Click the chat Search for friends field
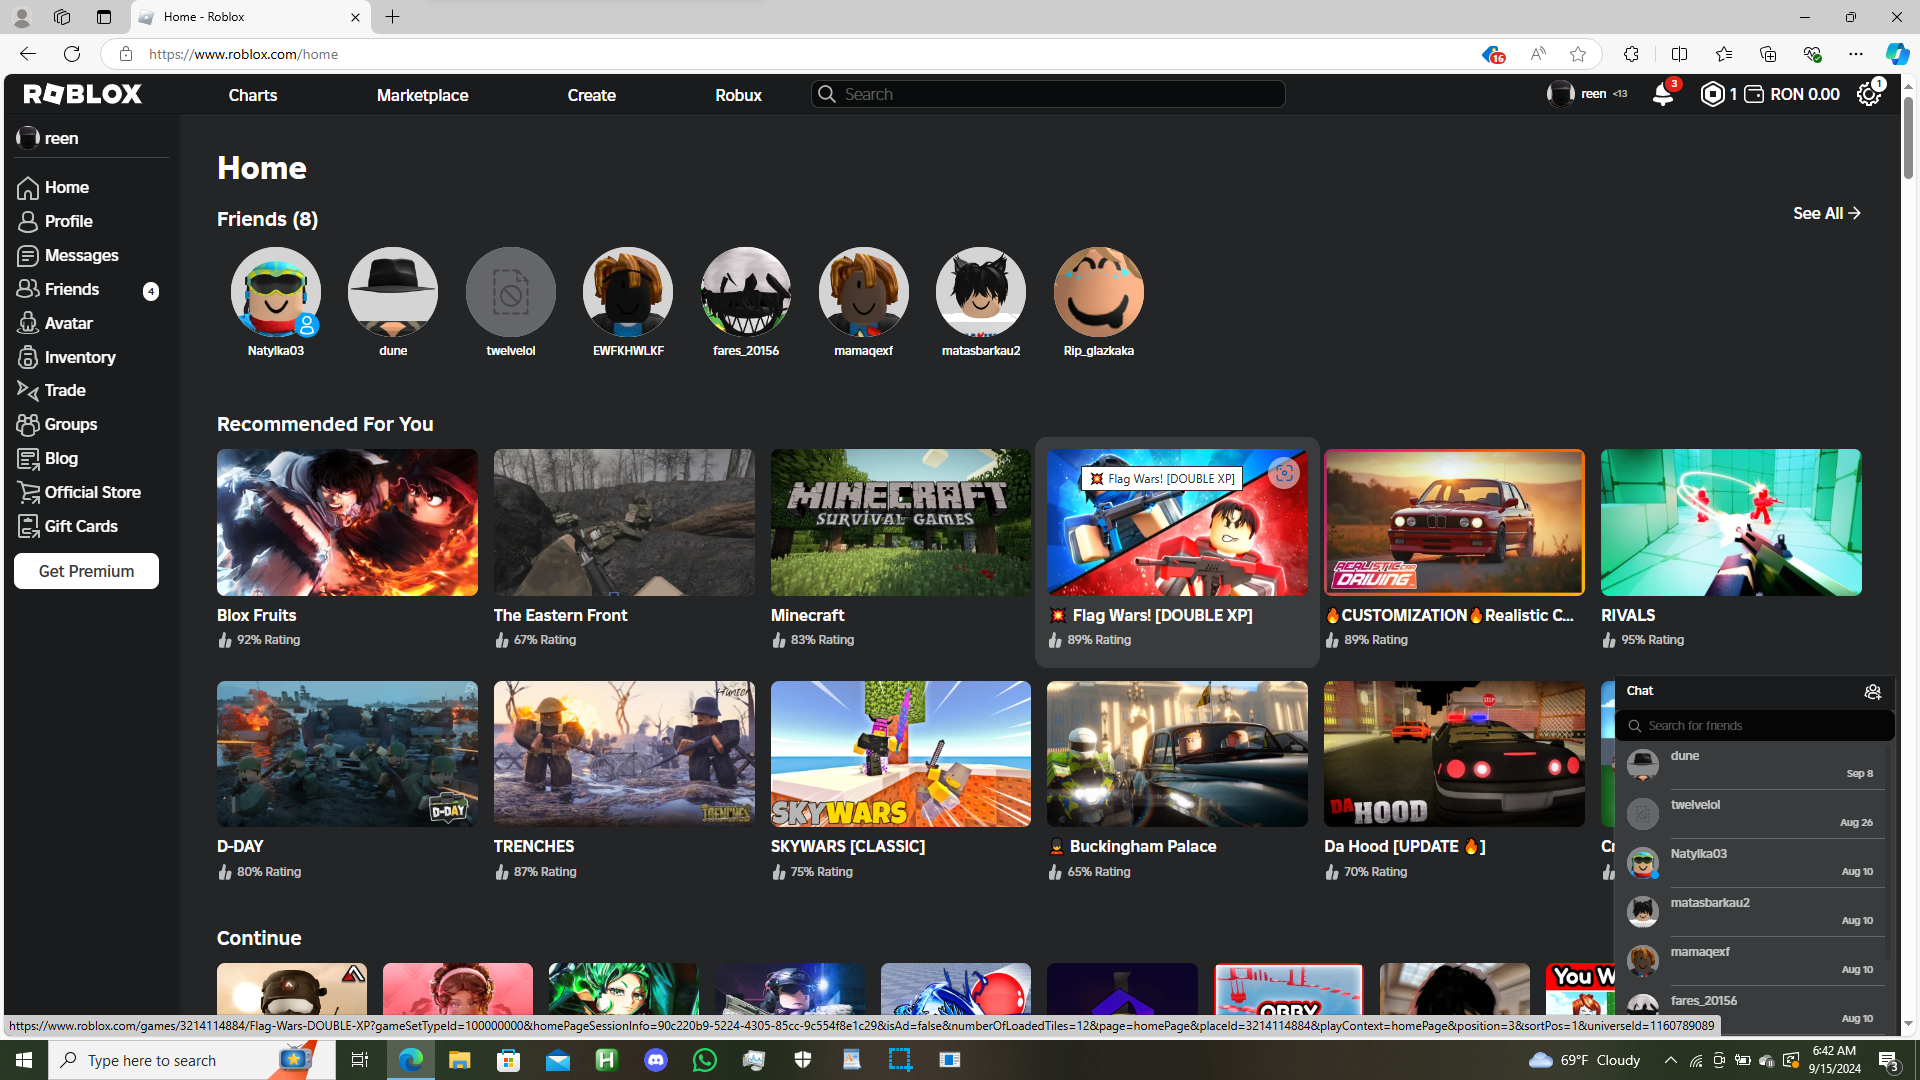The height and width of the screenshot is (1080, 1920). (x=1754, y=725)
